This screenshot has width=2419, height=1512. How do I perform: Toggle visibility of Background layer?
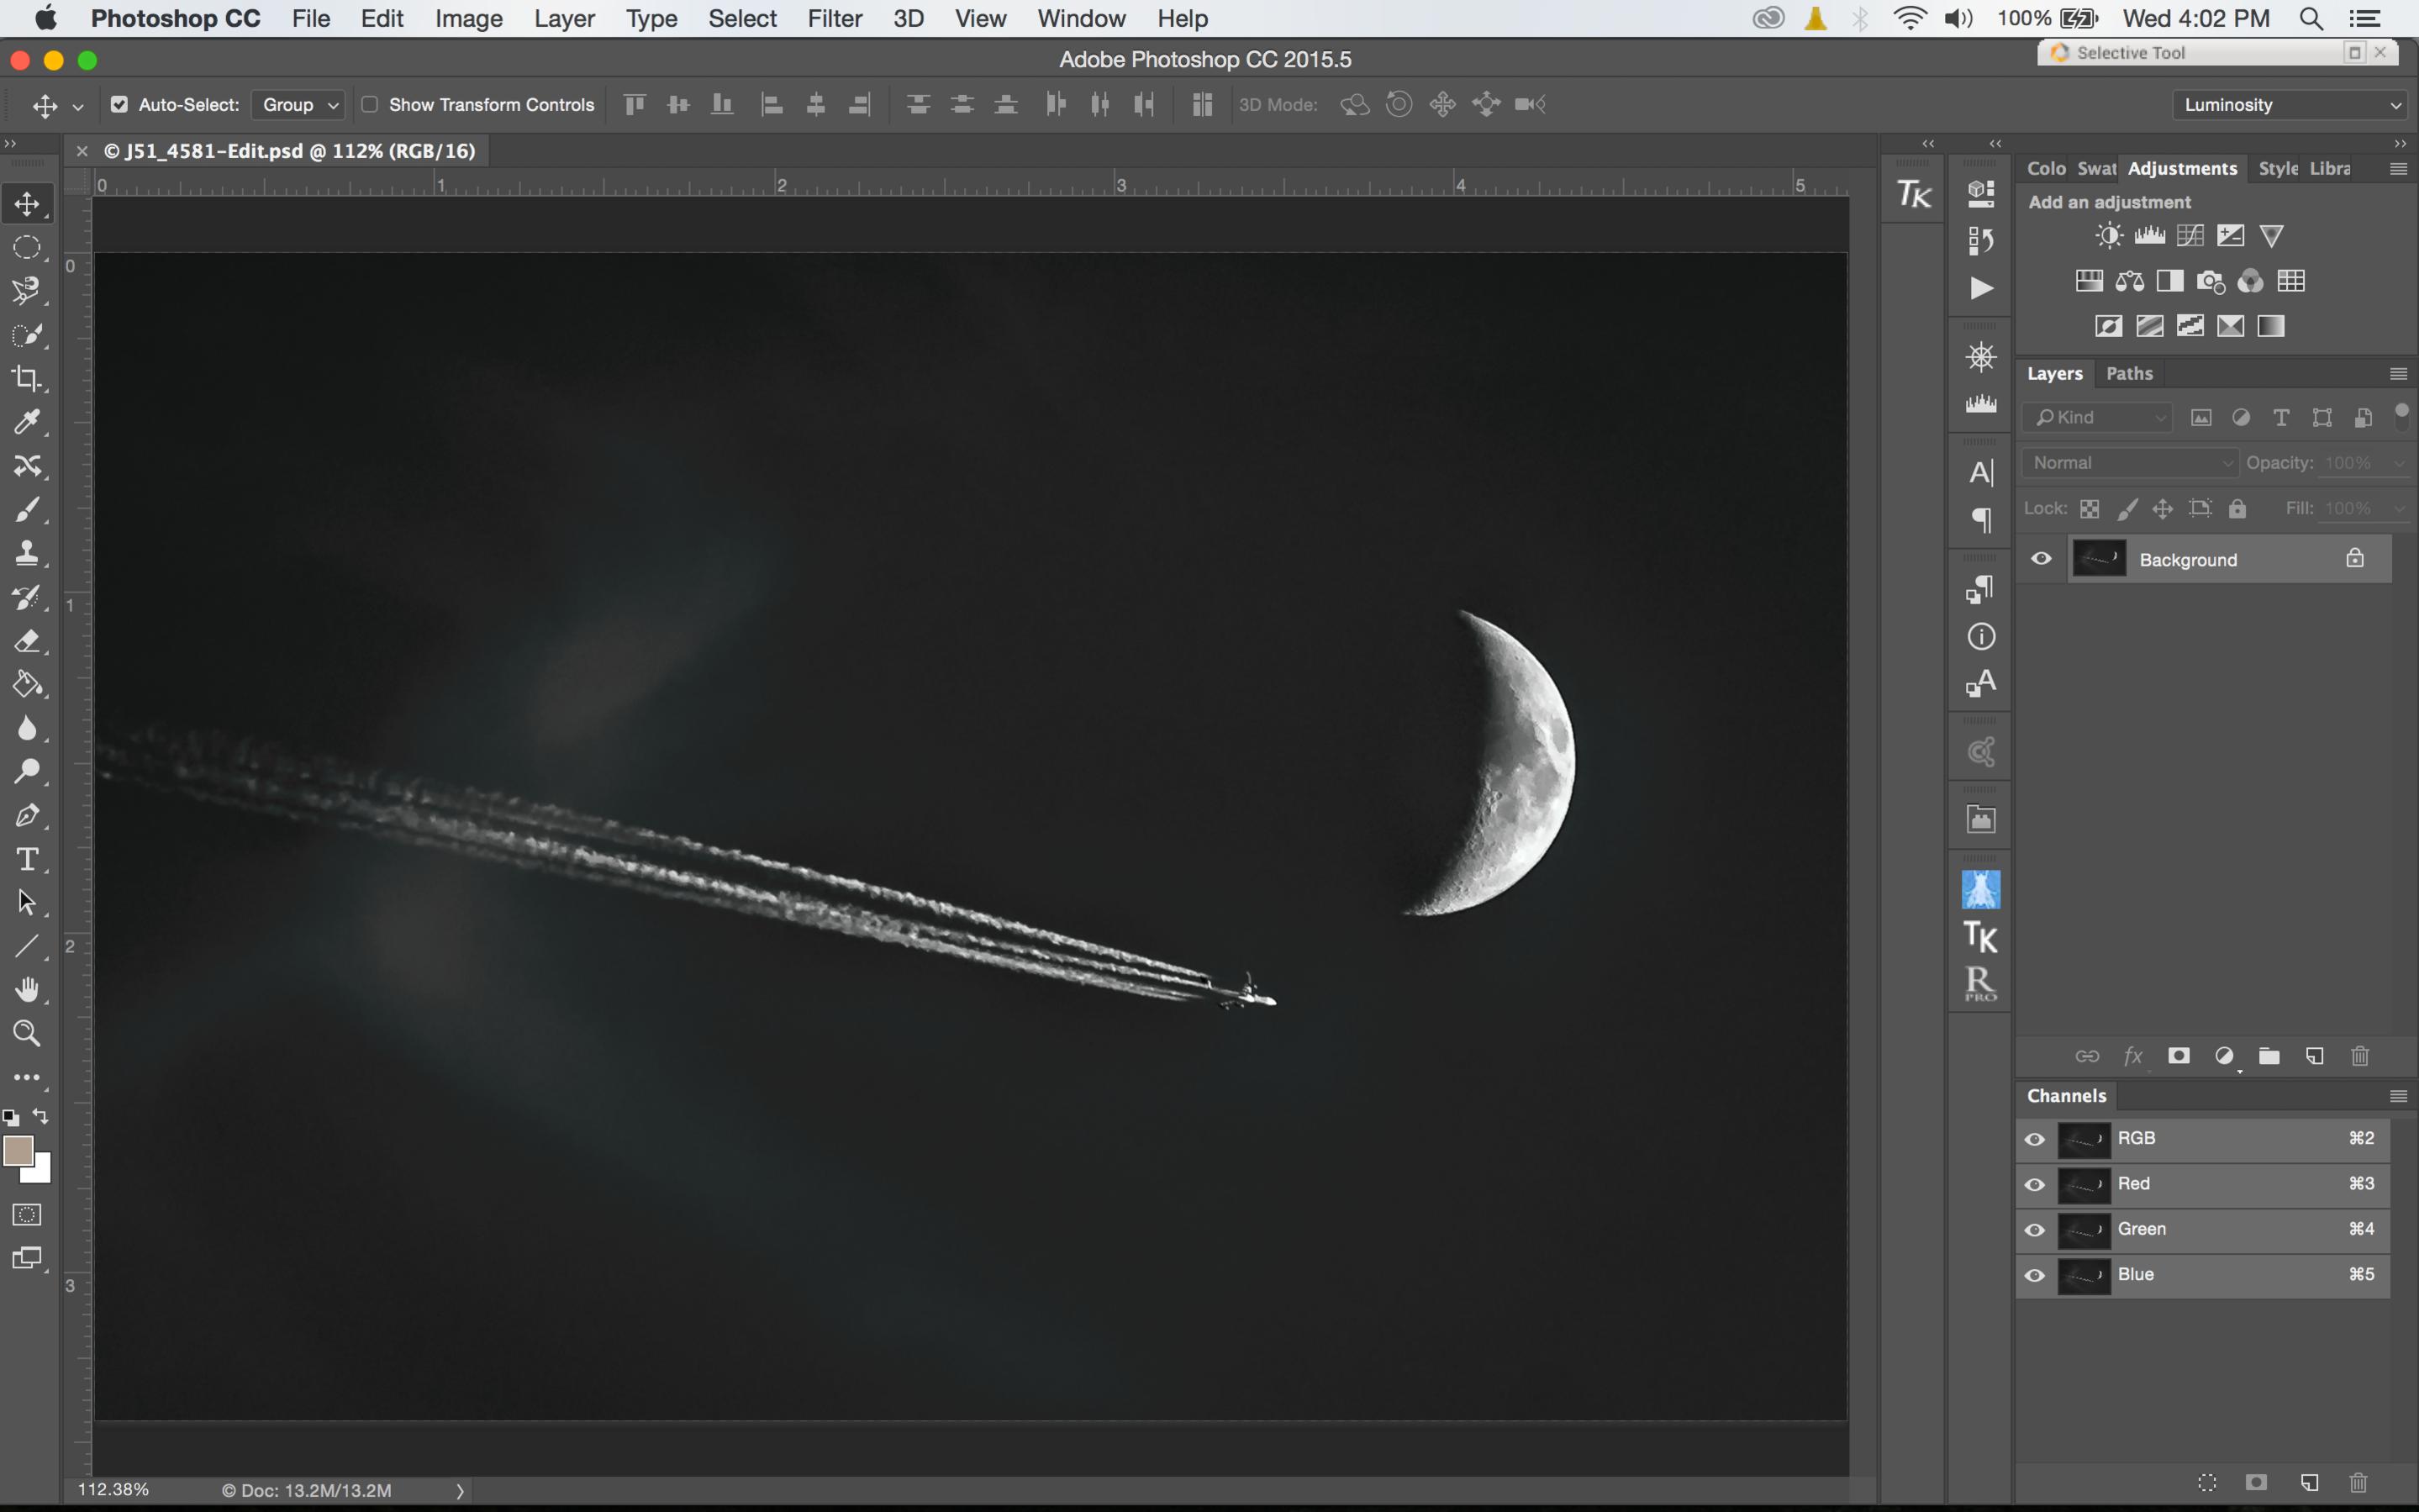pos(2041,559)
